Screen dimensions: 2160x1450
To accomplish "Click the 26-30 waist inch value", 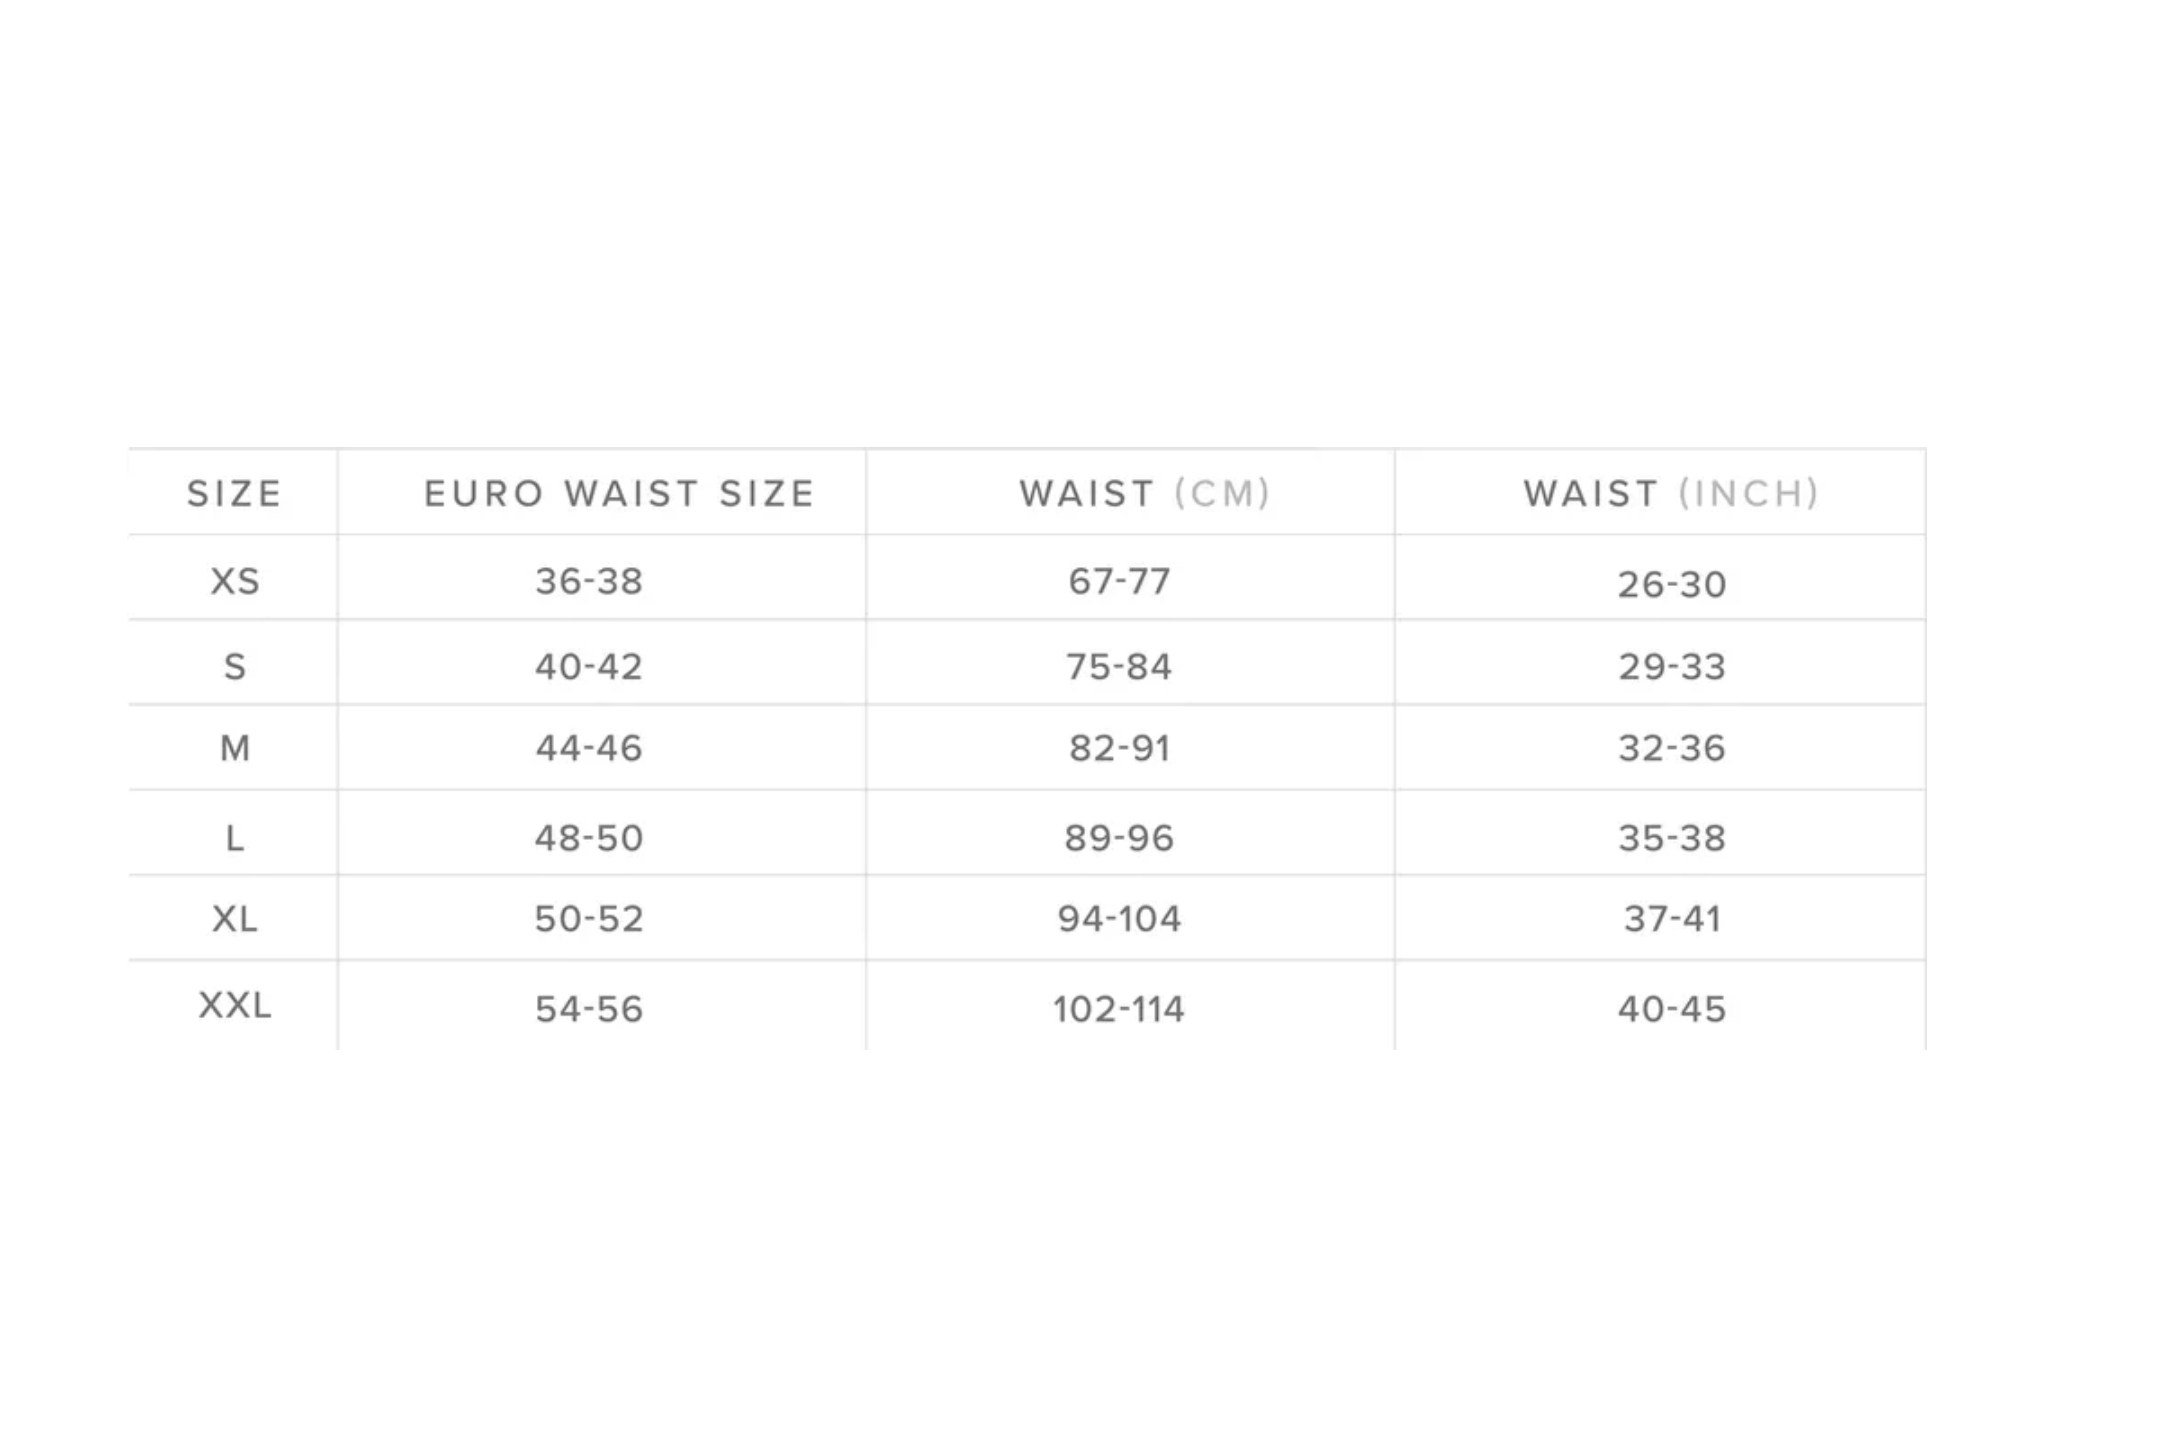I will pos(1672,584).
